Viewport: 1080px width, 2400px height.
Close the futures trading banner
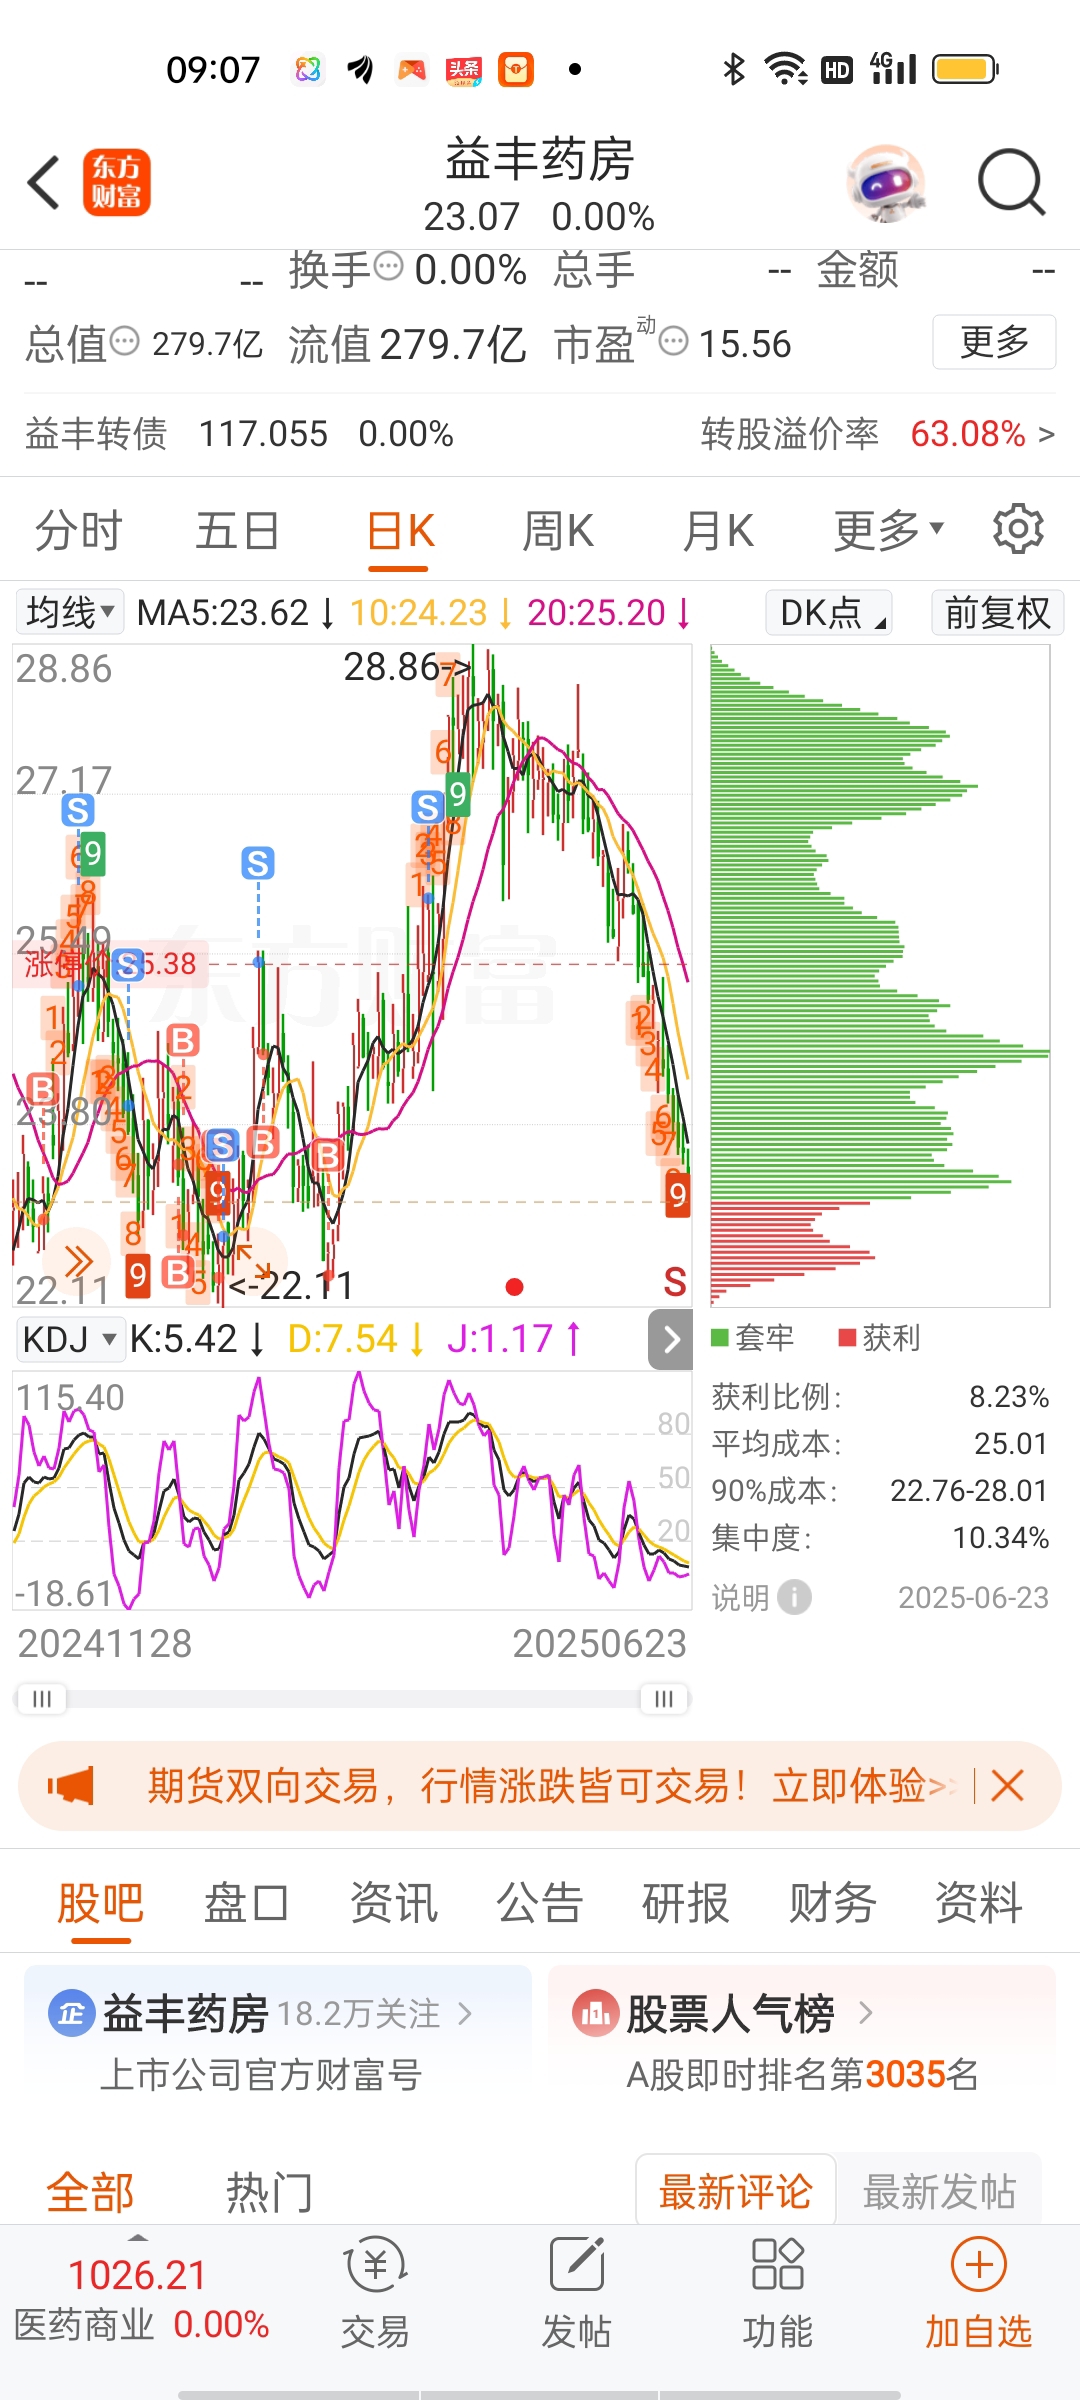[1007, 1785]
